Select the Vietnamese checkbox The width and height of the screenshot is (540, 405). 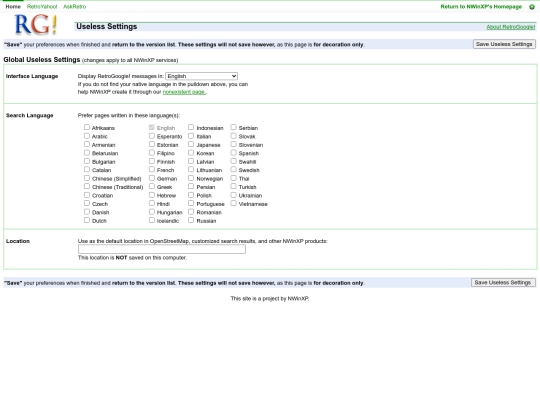click(233, 203)
